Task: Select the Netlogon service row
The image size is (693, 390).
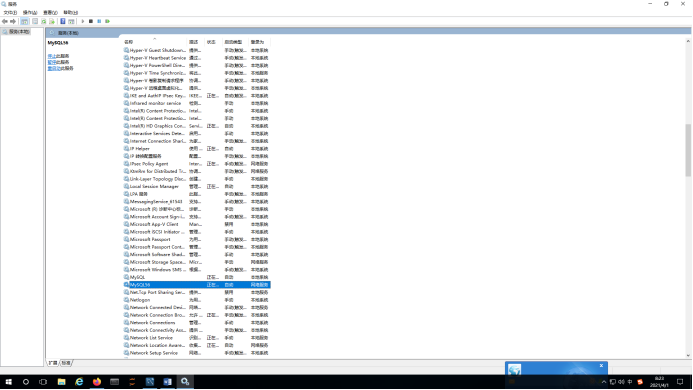Action: click(197, 300)
